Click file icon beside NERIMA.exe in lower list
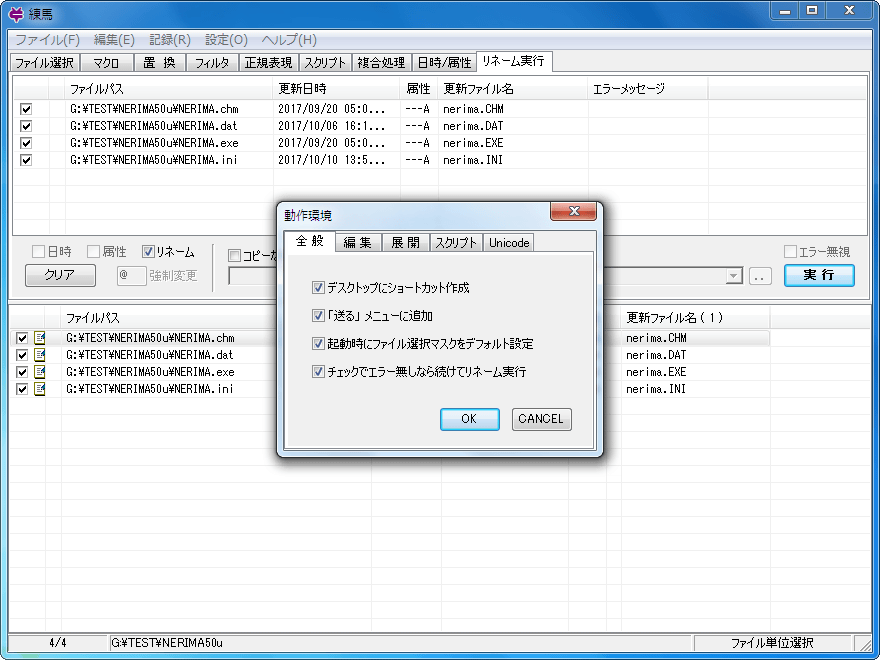Viewport: 880px width, 660px height. click(40, 372)
